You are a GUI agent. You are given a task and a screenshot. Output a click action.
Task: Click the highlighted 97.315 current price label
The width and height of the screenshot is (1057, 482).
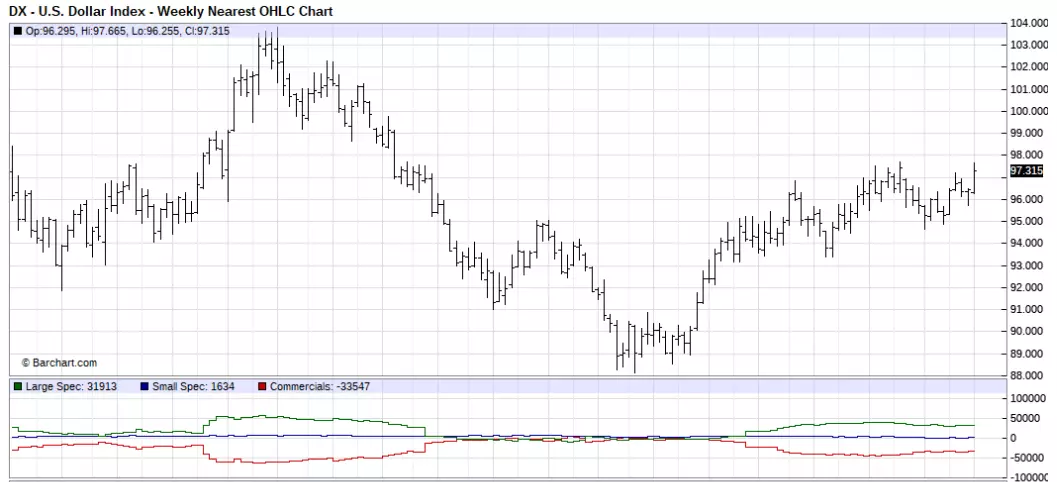tap(1027, 171)
